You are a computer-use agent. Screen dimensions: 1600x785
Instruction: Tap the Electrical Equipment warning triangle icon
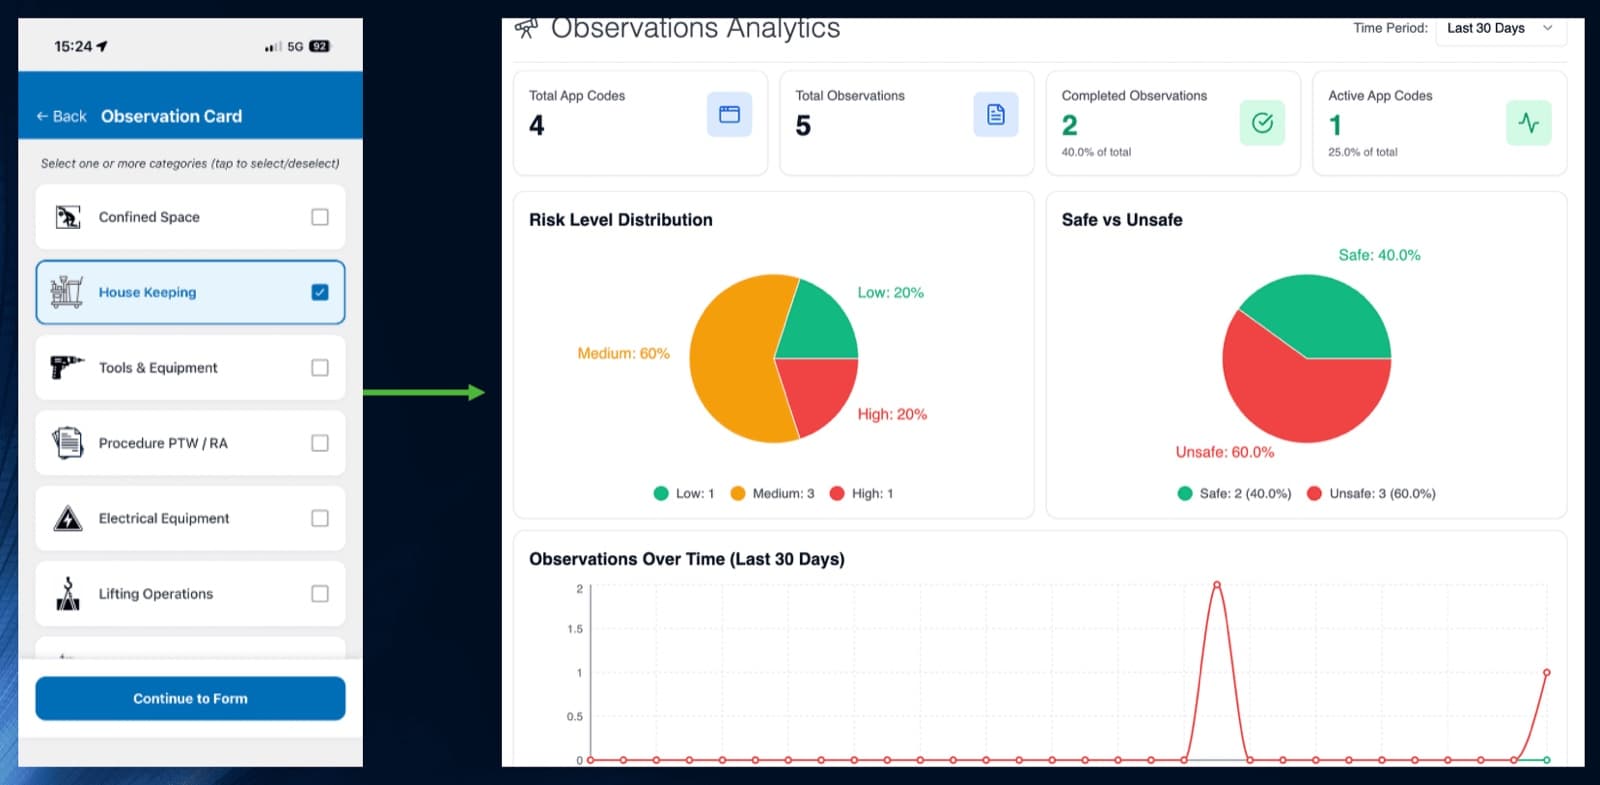click(x=68, y=518)
